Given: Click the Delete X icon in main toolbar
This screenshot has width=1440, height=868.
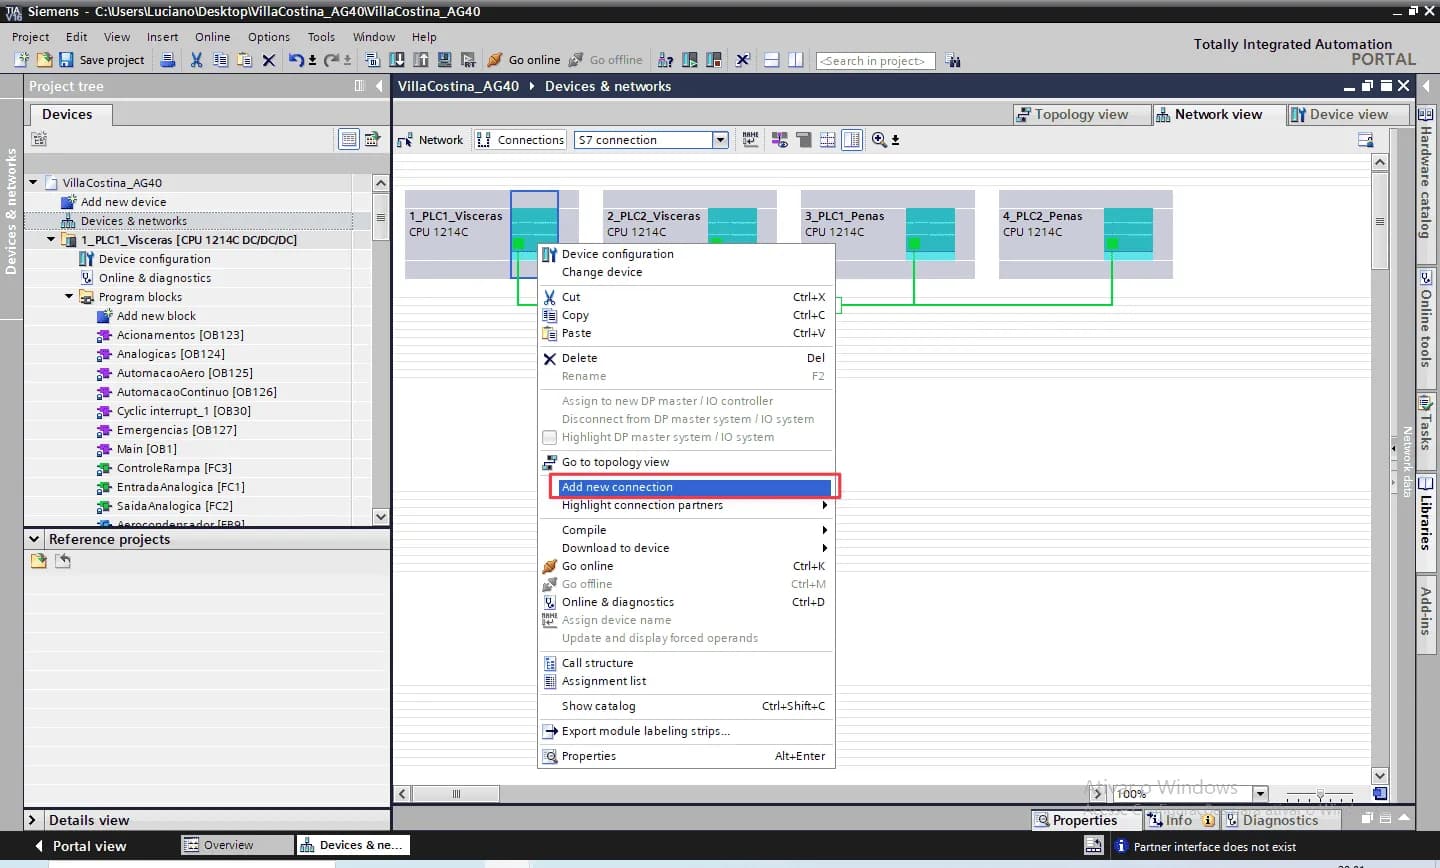Looking at the screenshot, I should click(268, 60).
